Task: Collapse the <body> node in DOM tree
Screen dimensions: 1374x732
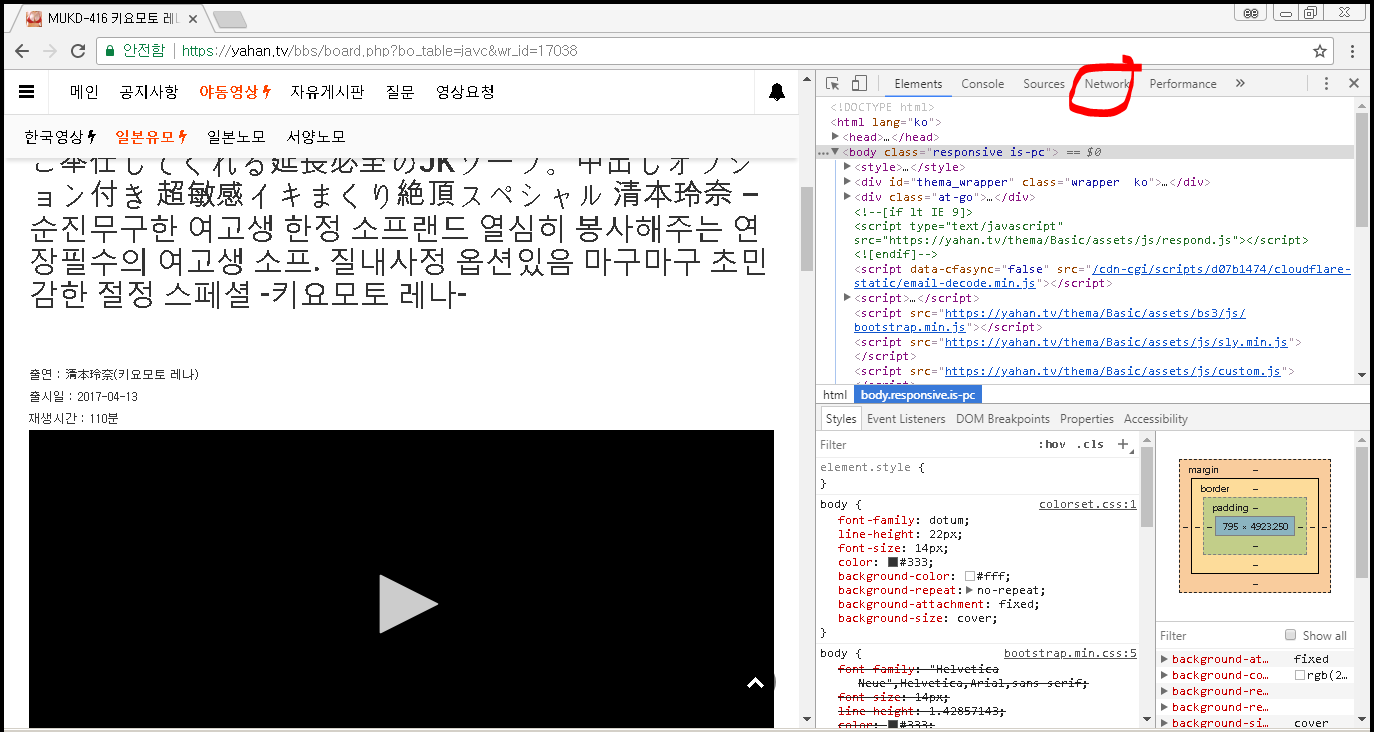Action: (x=836, y=152)
